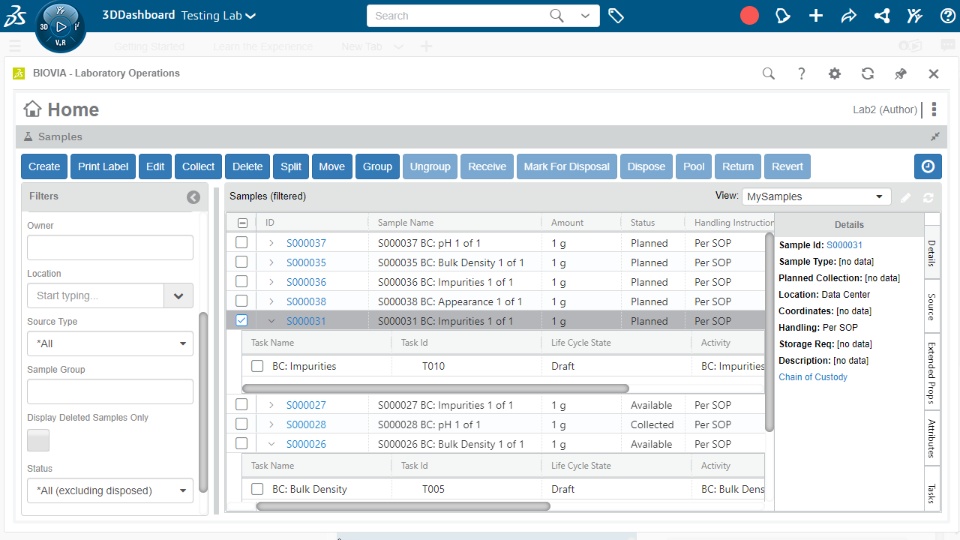Open the MySamples view dropdown
The width and height of the screenshot is (960, 540).
[816, 197]
